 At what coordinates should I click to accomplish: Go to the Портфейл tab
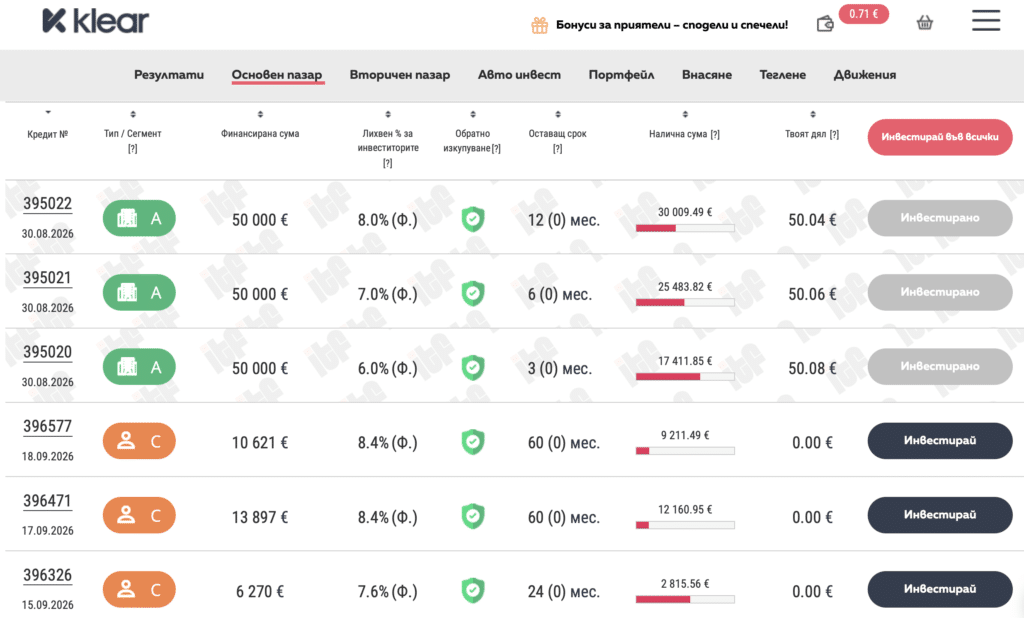(x=621, y=75)
